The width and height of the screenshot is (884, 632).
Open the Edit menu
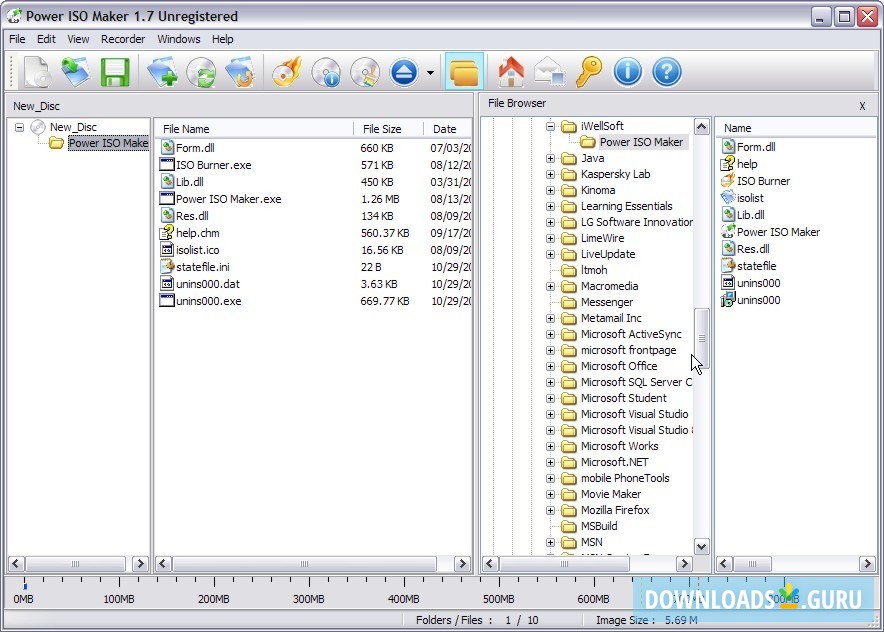[46, 39]
